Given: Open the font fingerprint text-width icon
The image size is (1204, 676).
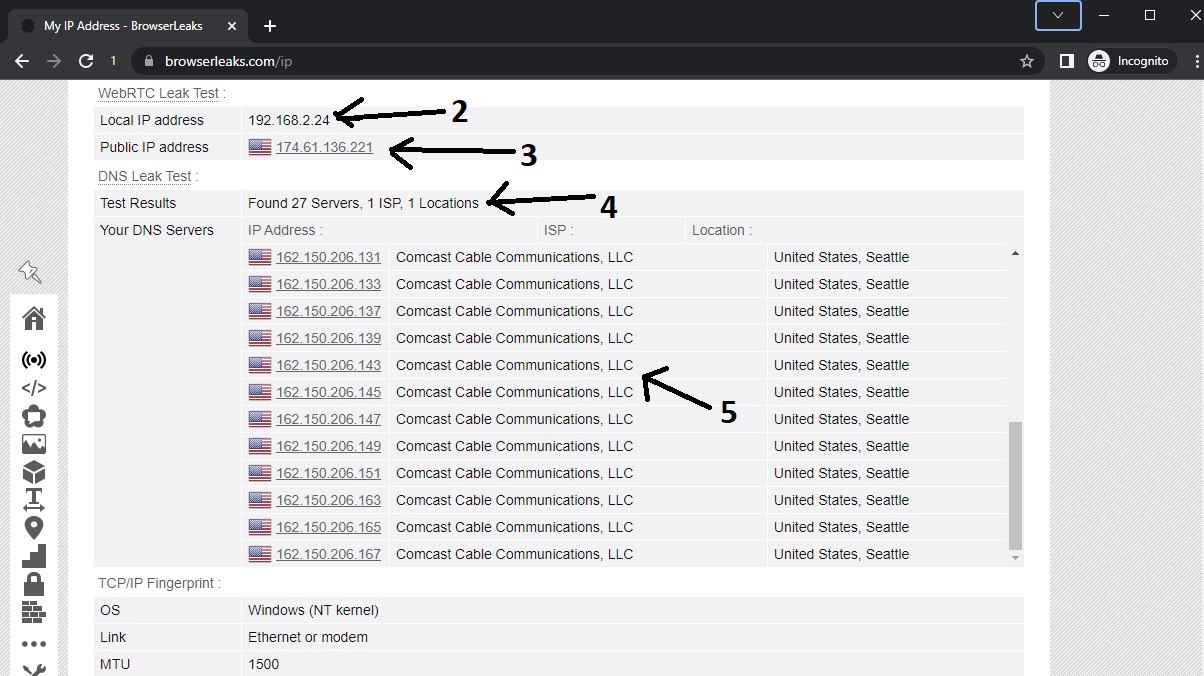Looking at the screenshot, I should (34, 499).
